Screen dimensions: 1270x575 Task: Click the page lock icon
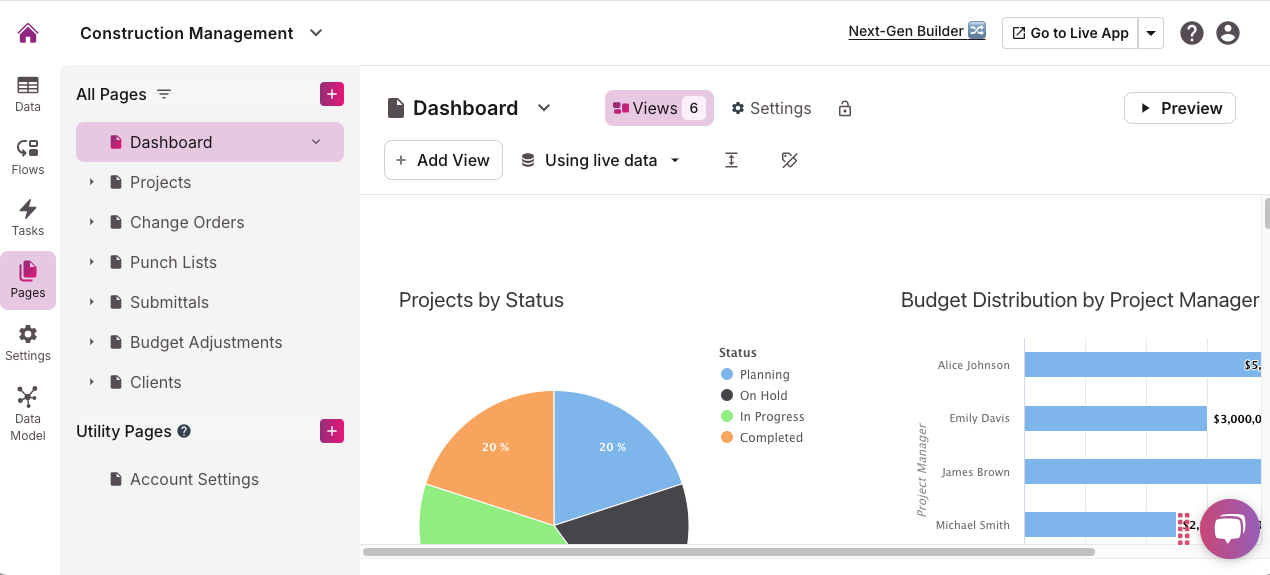pos(845,108)
